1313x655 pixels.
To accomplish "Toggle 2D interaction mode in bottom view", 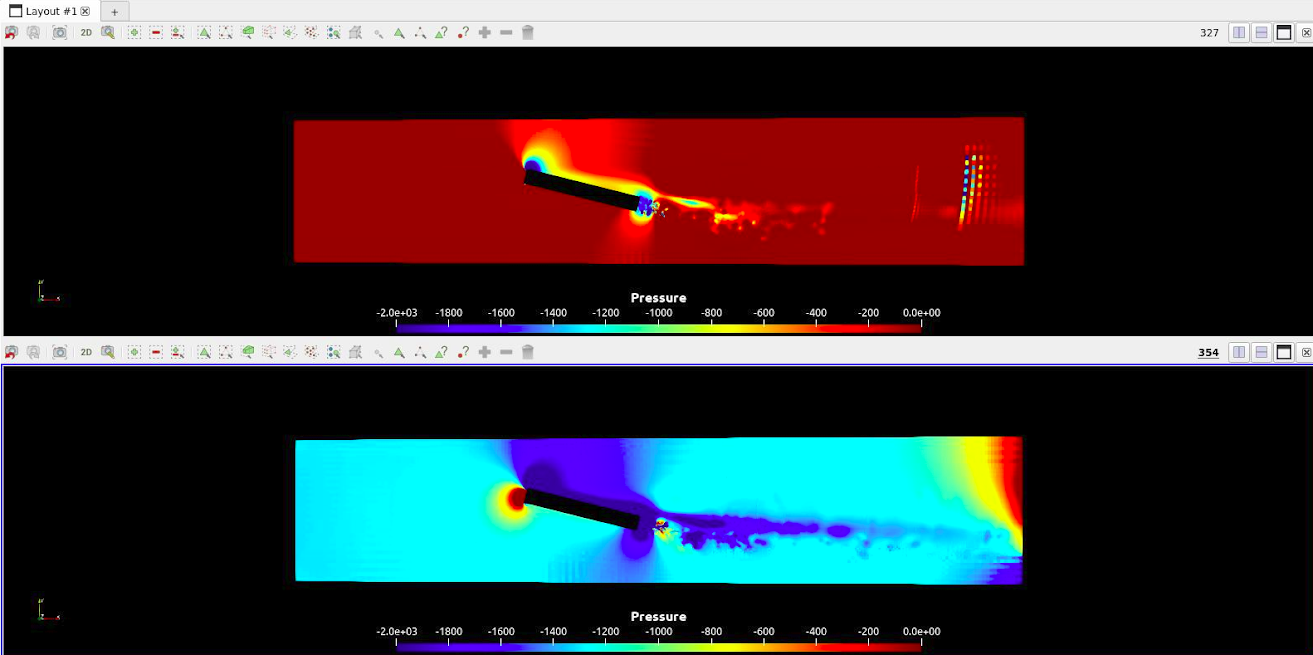I will coord(86,352).
